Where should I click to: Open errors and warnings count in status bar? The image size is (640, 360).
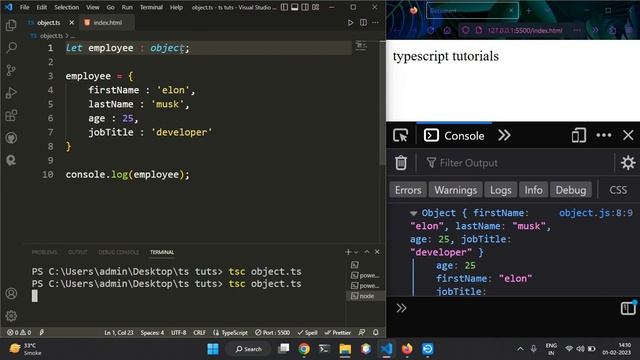tap(19, 332)
